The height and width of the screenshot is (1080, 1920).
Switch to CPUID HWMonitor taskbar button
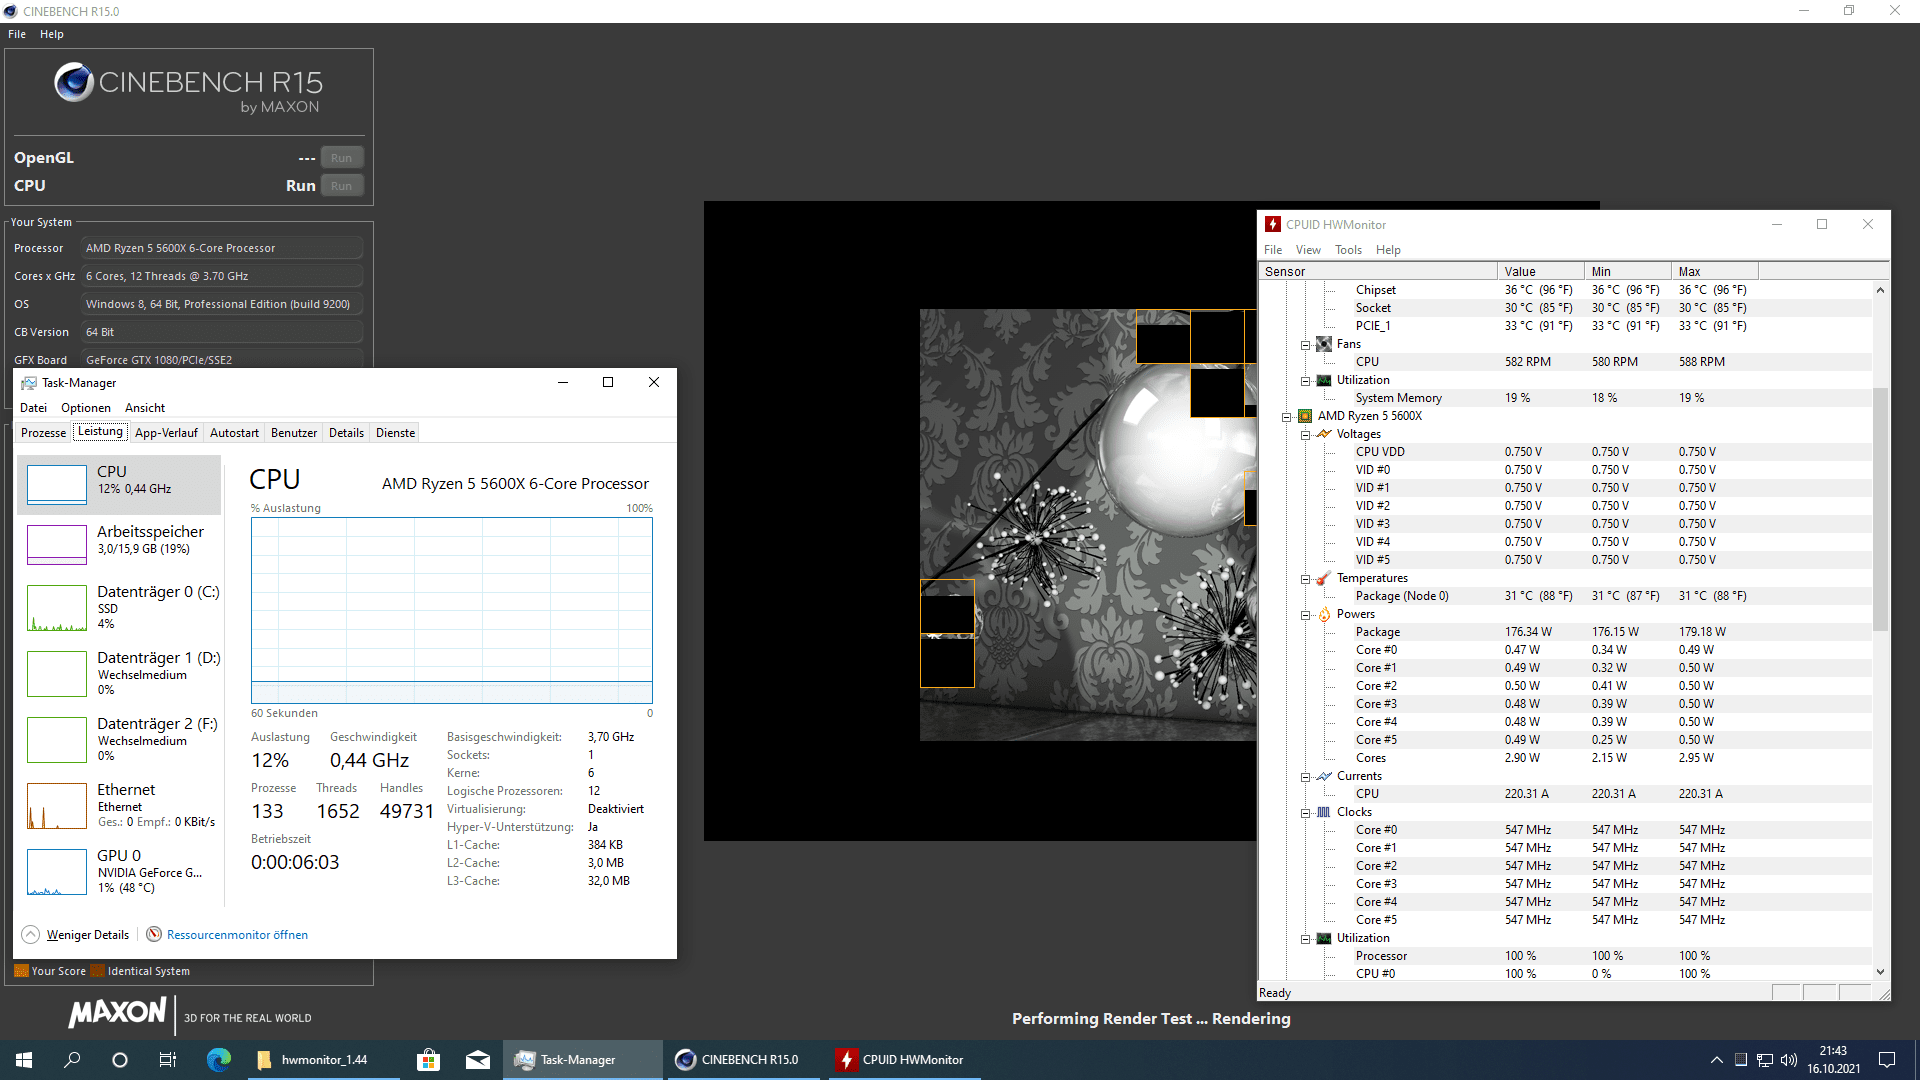point(905,1060)
